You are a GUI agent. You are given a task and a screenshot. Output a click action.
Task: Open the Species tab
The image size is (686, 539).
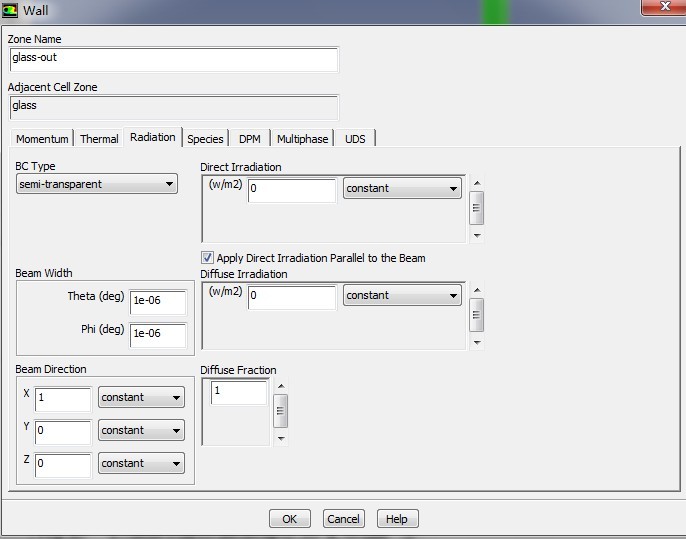pyautogui.click(x=205, y=139)
